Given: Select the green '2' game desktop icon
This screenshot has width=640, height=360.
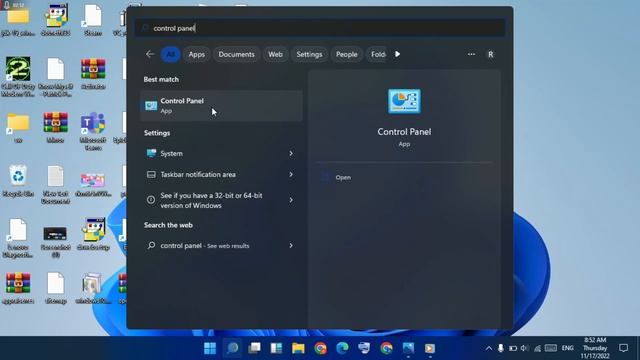Looking at the screenshot, I should [x=18, y=77].
